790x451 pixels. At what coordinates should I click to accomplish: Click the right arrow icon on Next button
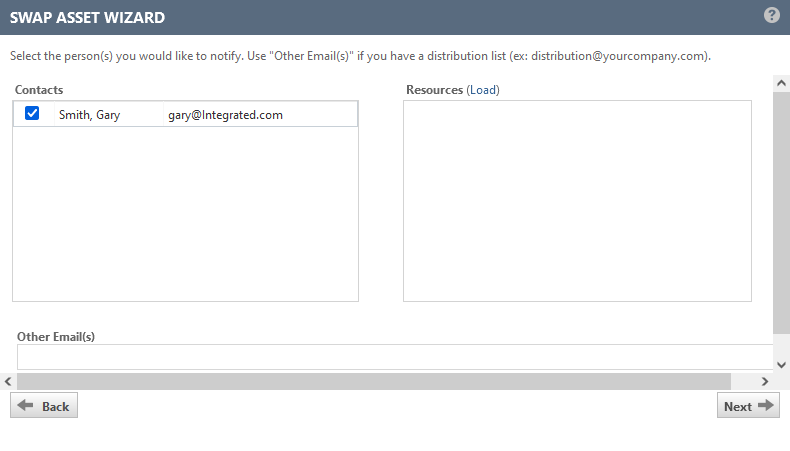pyautogui.click(x=766, y=406)
